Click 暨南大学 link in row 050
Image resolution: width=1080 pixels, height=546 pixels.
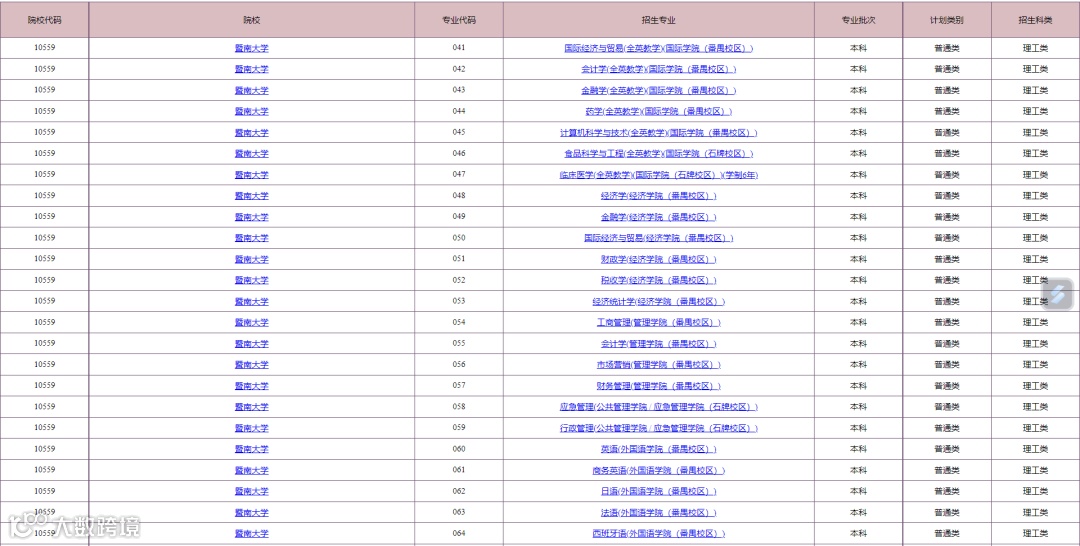point(251,238)
